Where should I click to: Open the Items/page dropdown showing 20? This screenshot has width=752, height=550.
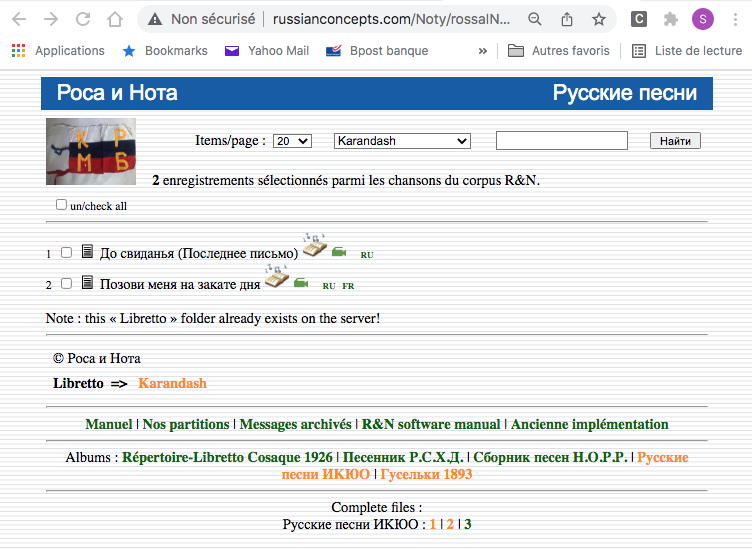click(x=292, y=141)
